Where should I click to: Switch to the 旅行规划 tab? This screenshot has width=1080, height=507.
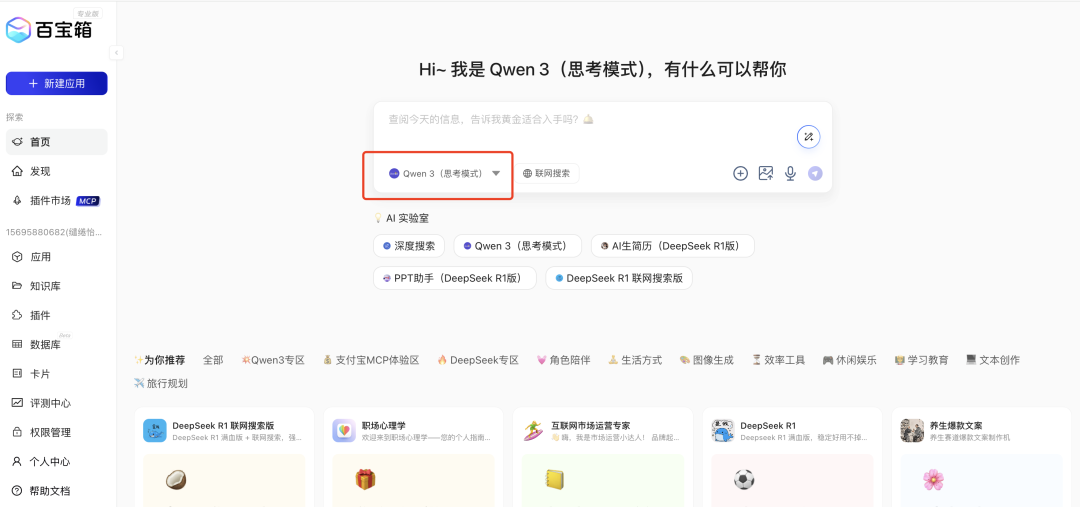160,384
